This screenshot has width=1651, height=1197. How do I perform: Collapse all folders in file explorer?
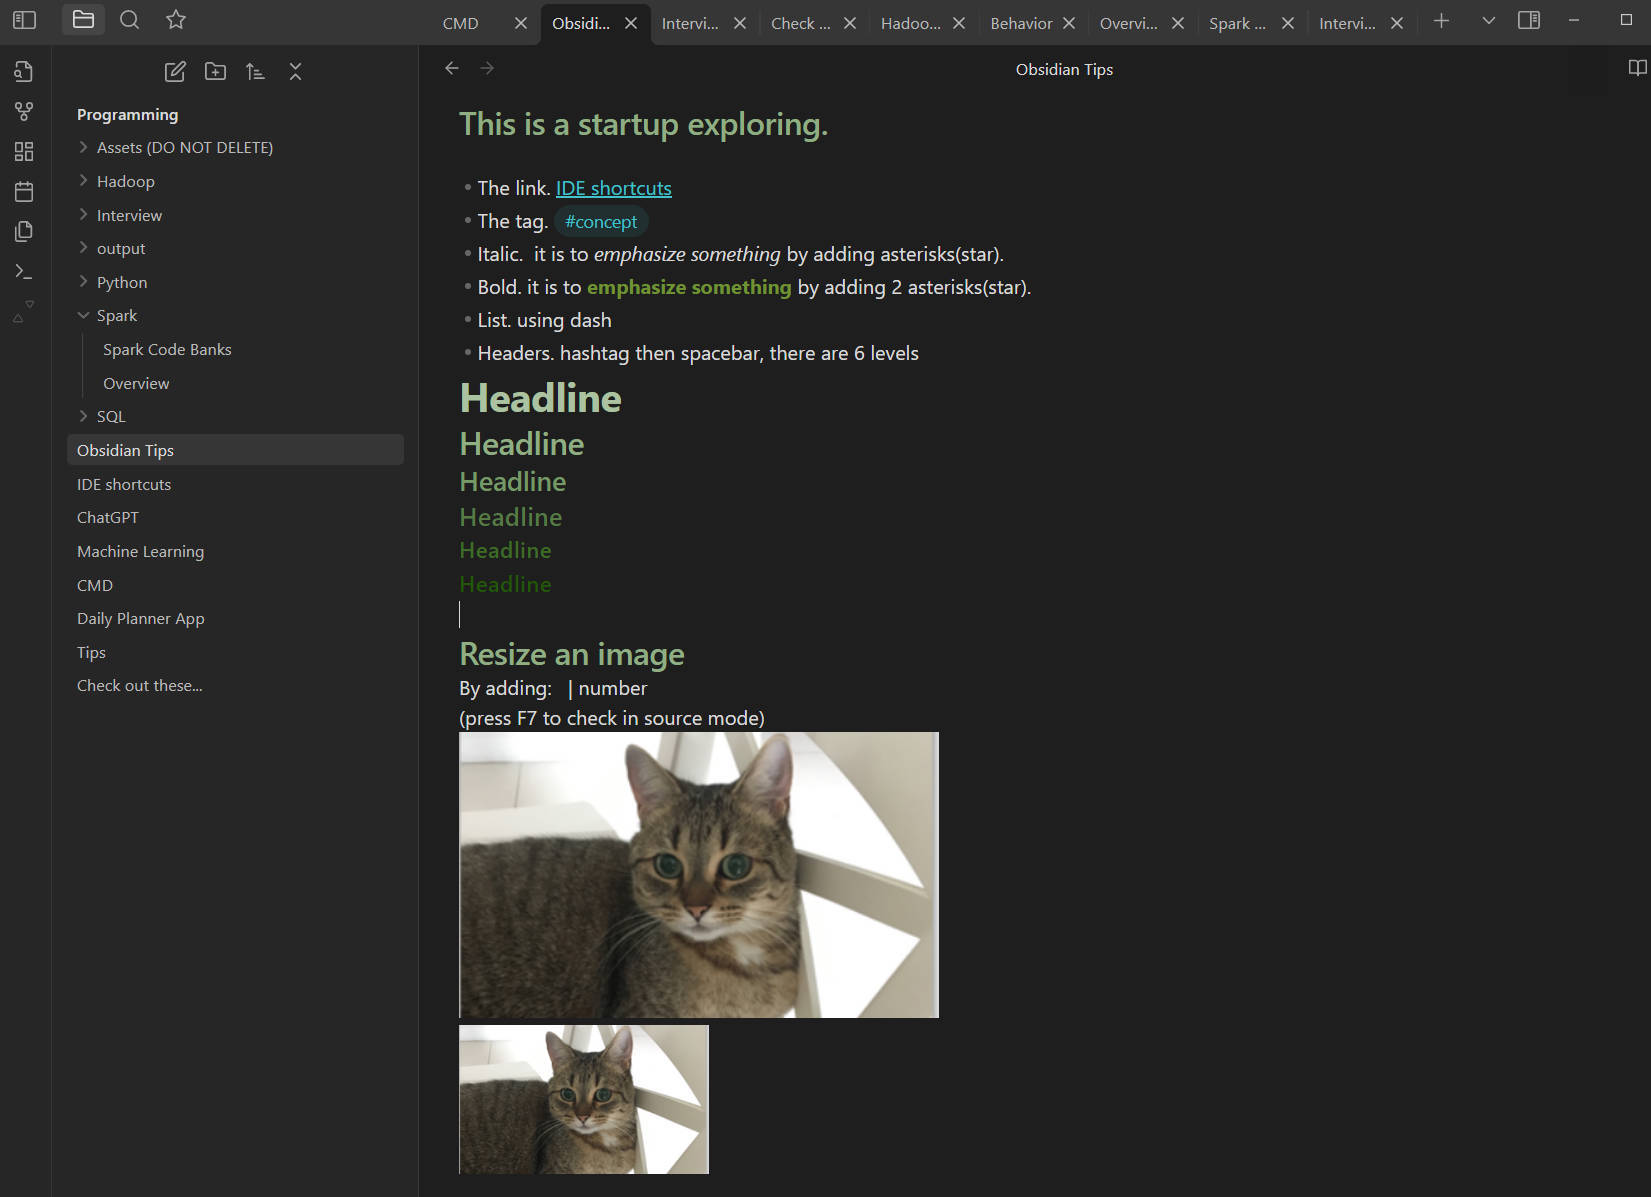(x=295, y=72)
